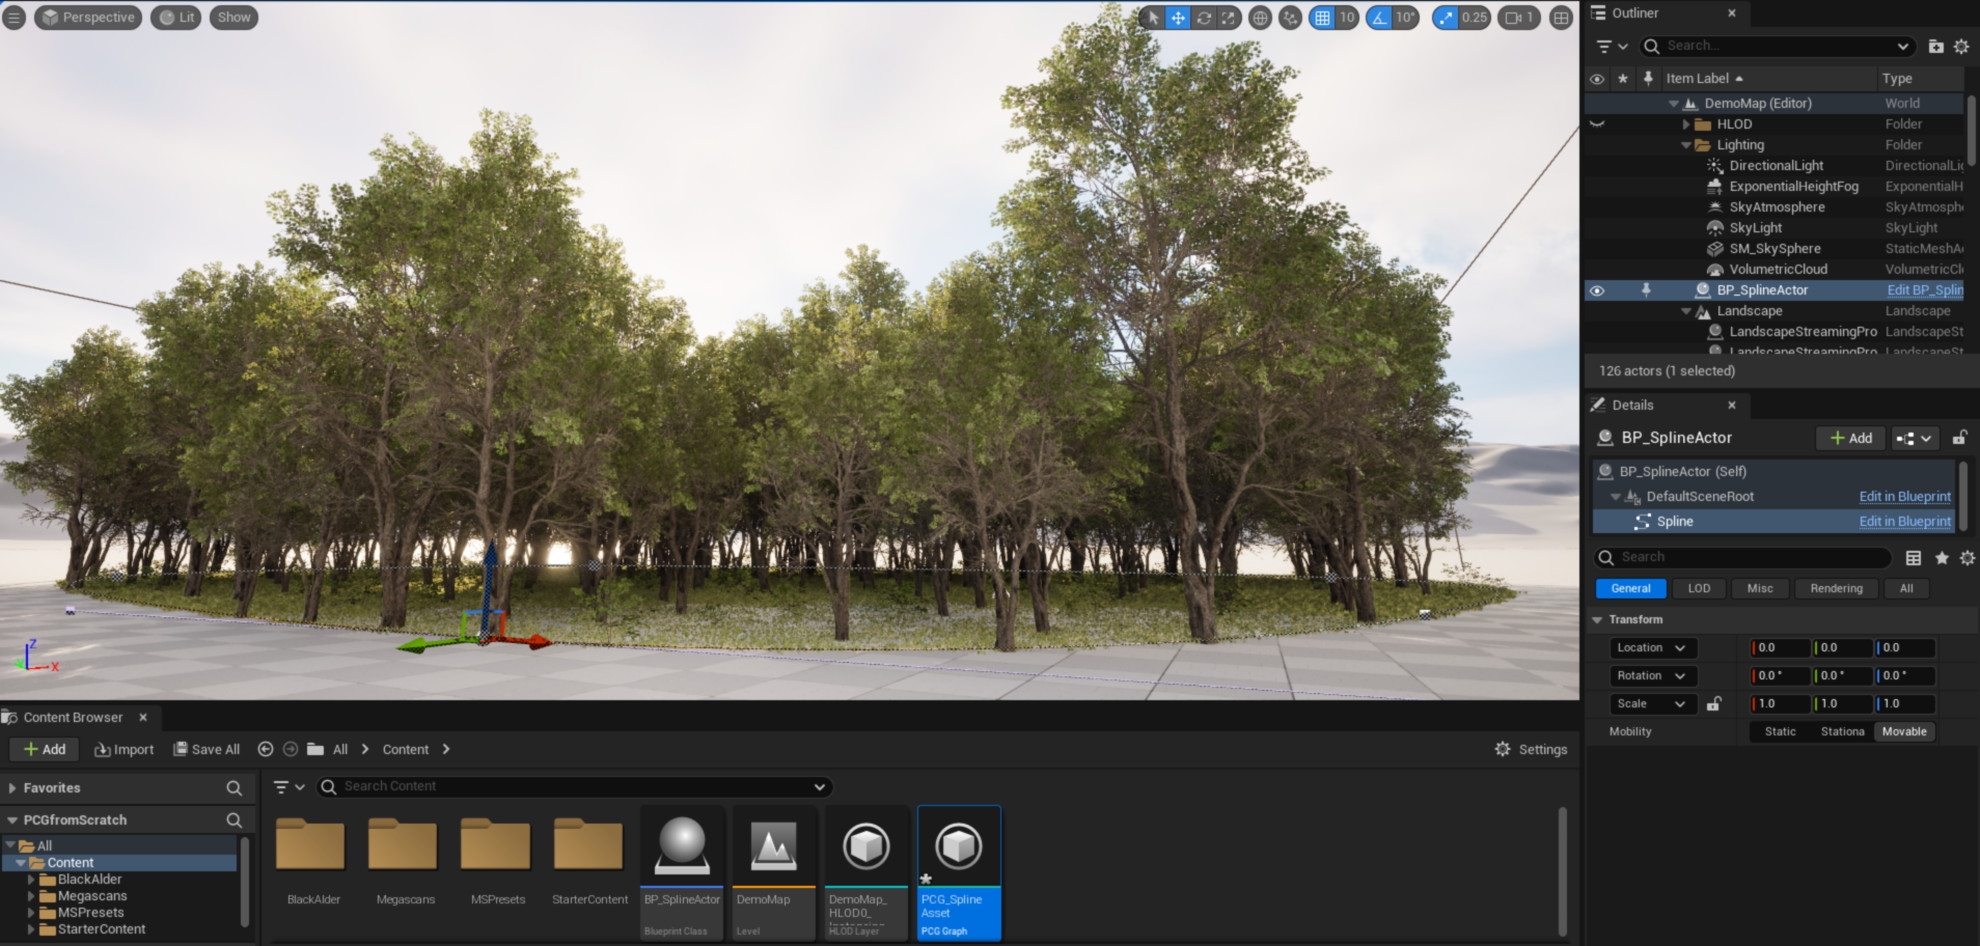
Task: Select the rotate transform tool in viewport
Action: 1204,17
